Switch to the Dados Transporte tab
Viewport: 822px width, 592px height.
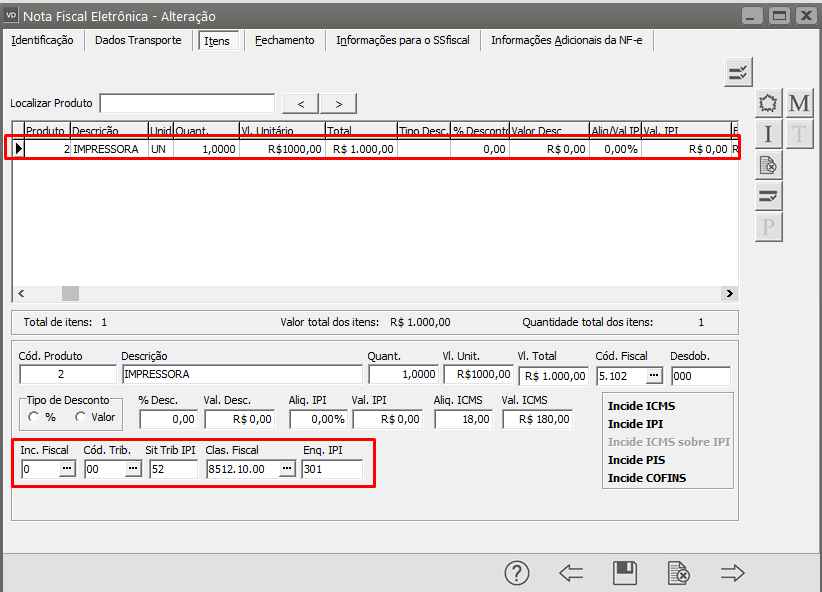click(138, 40)
